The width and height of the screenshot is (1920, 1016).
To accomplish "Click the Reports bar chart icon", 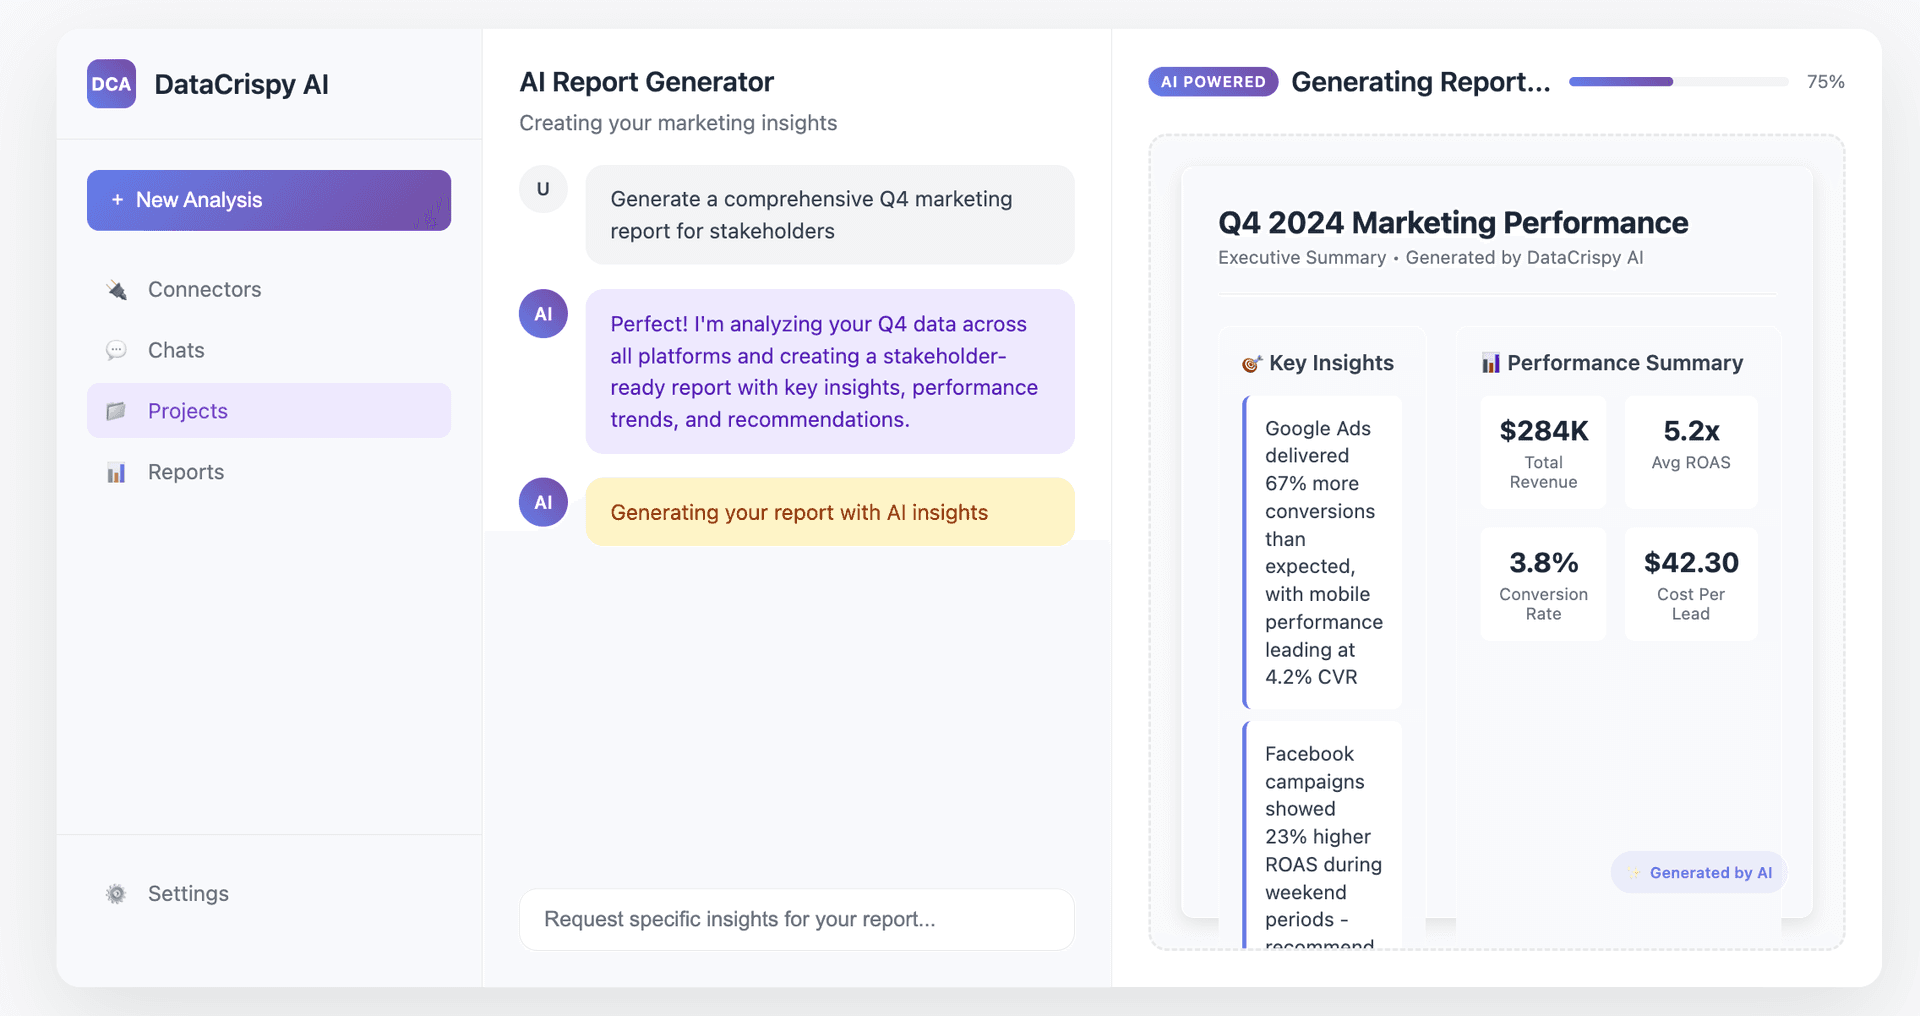I will (117, 472).
